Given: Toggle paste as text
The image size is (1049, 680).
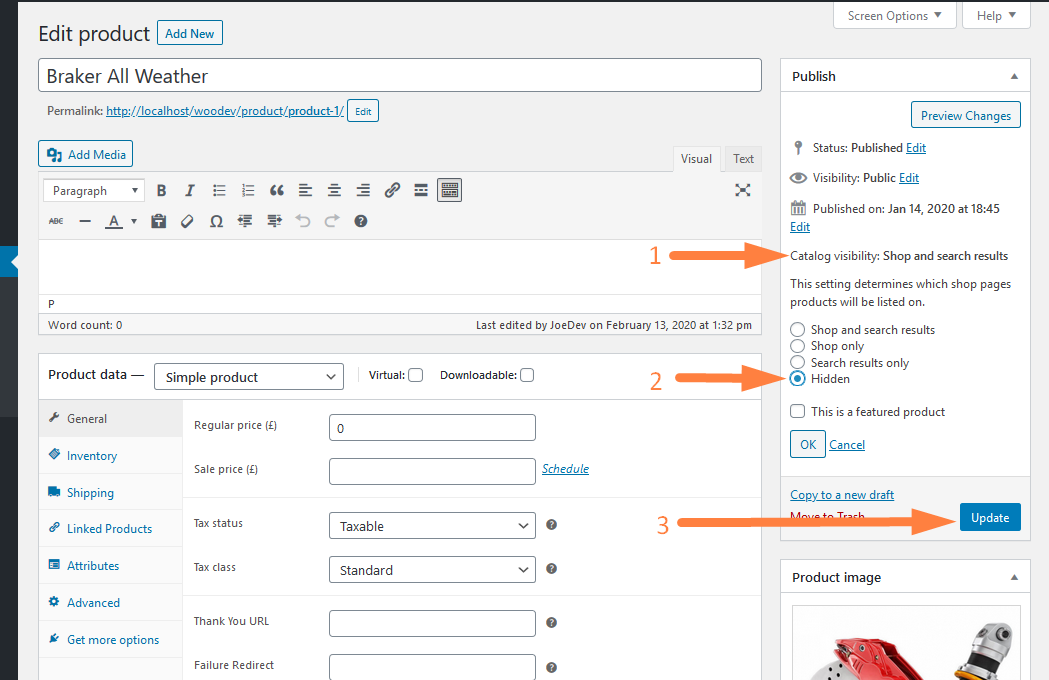Looking at the screenshot, I should click(159, 221).
